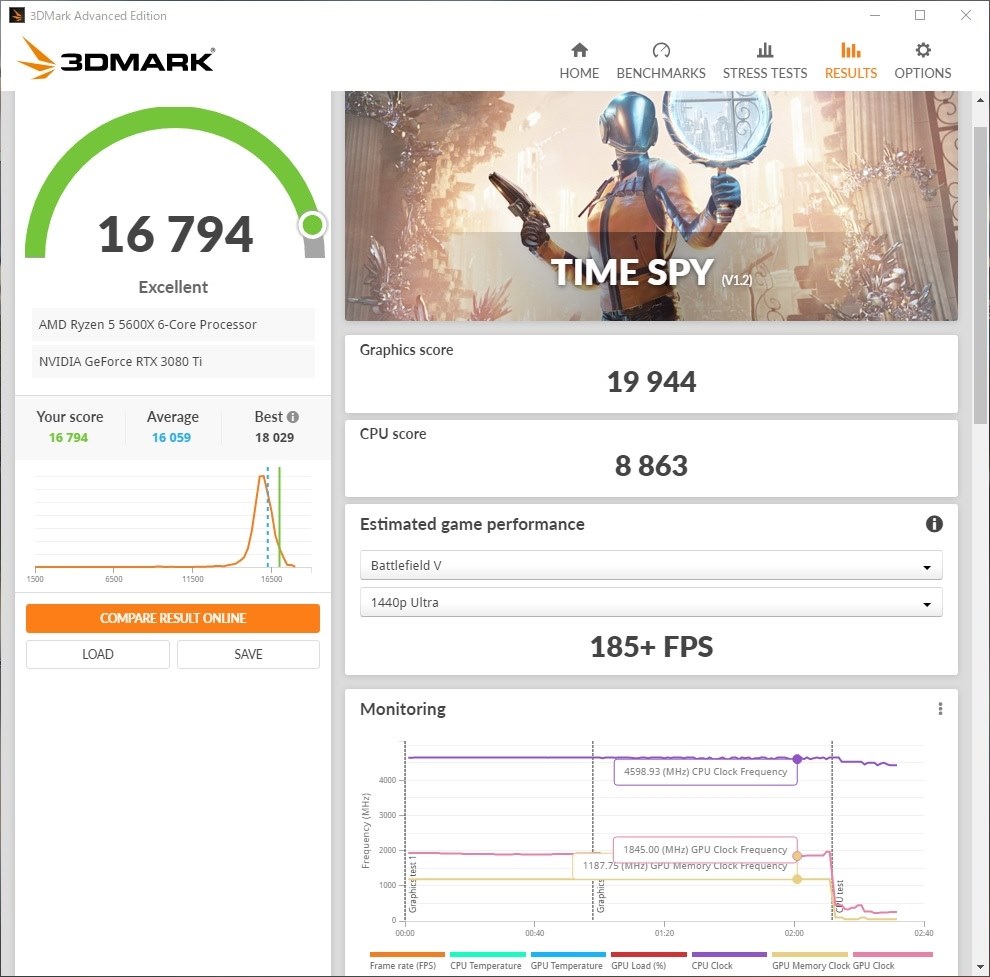Open Monitoring three-dot menu
This screenshot has height=977, width=990.
tap(940, 709)
